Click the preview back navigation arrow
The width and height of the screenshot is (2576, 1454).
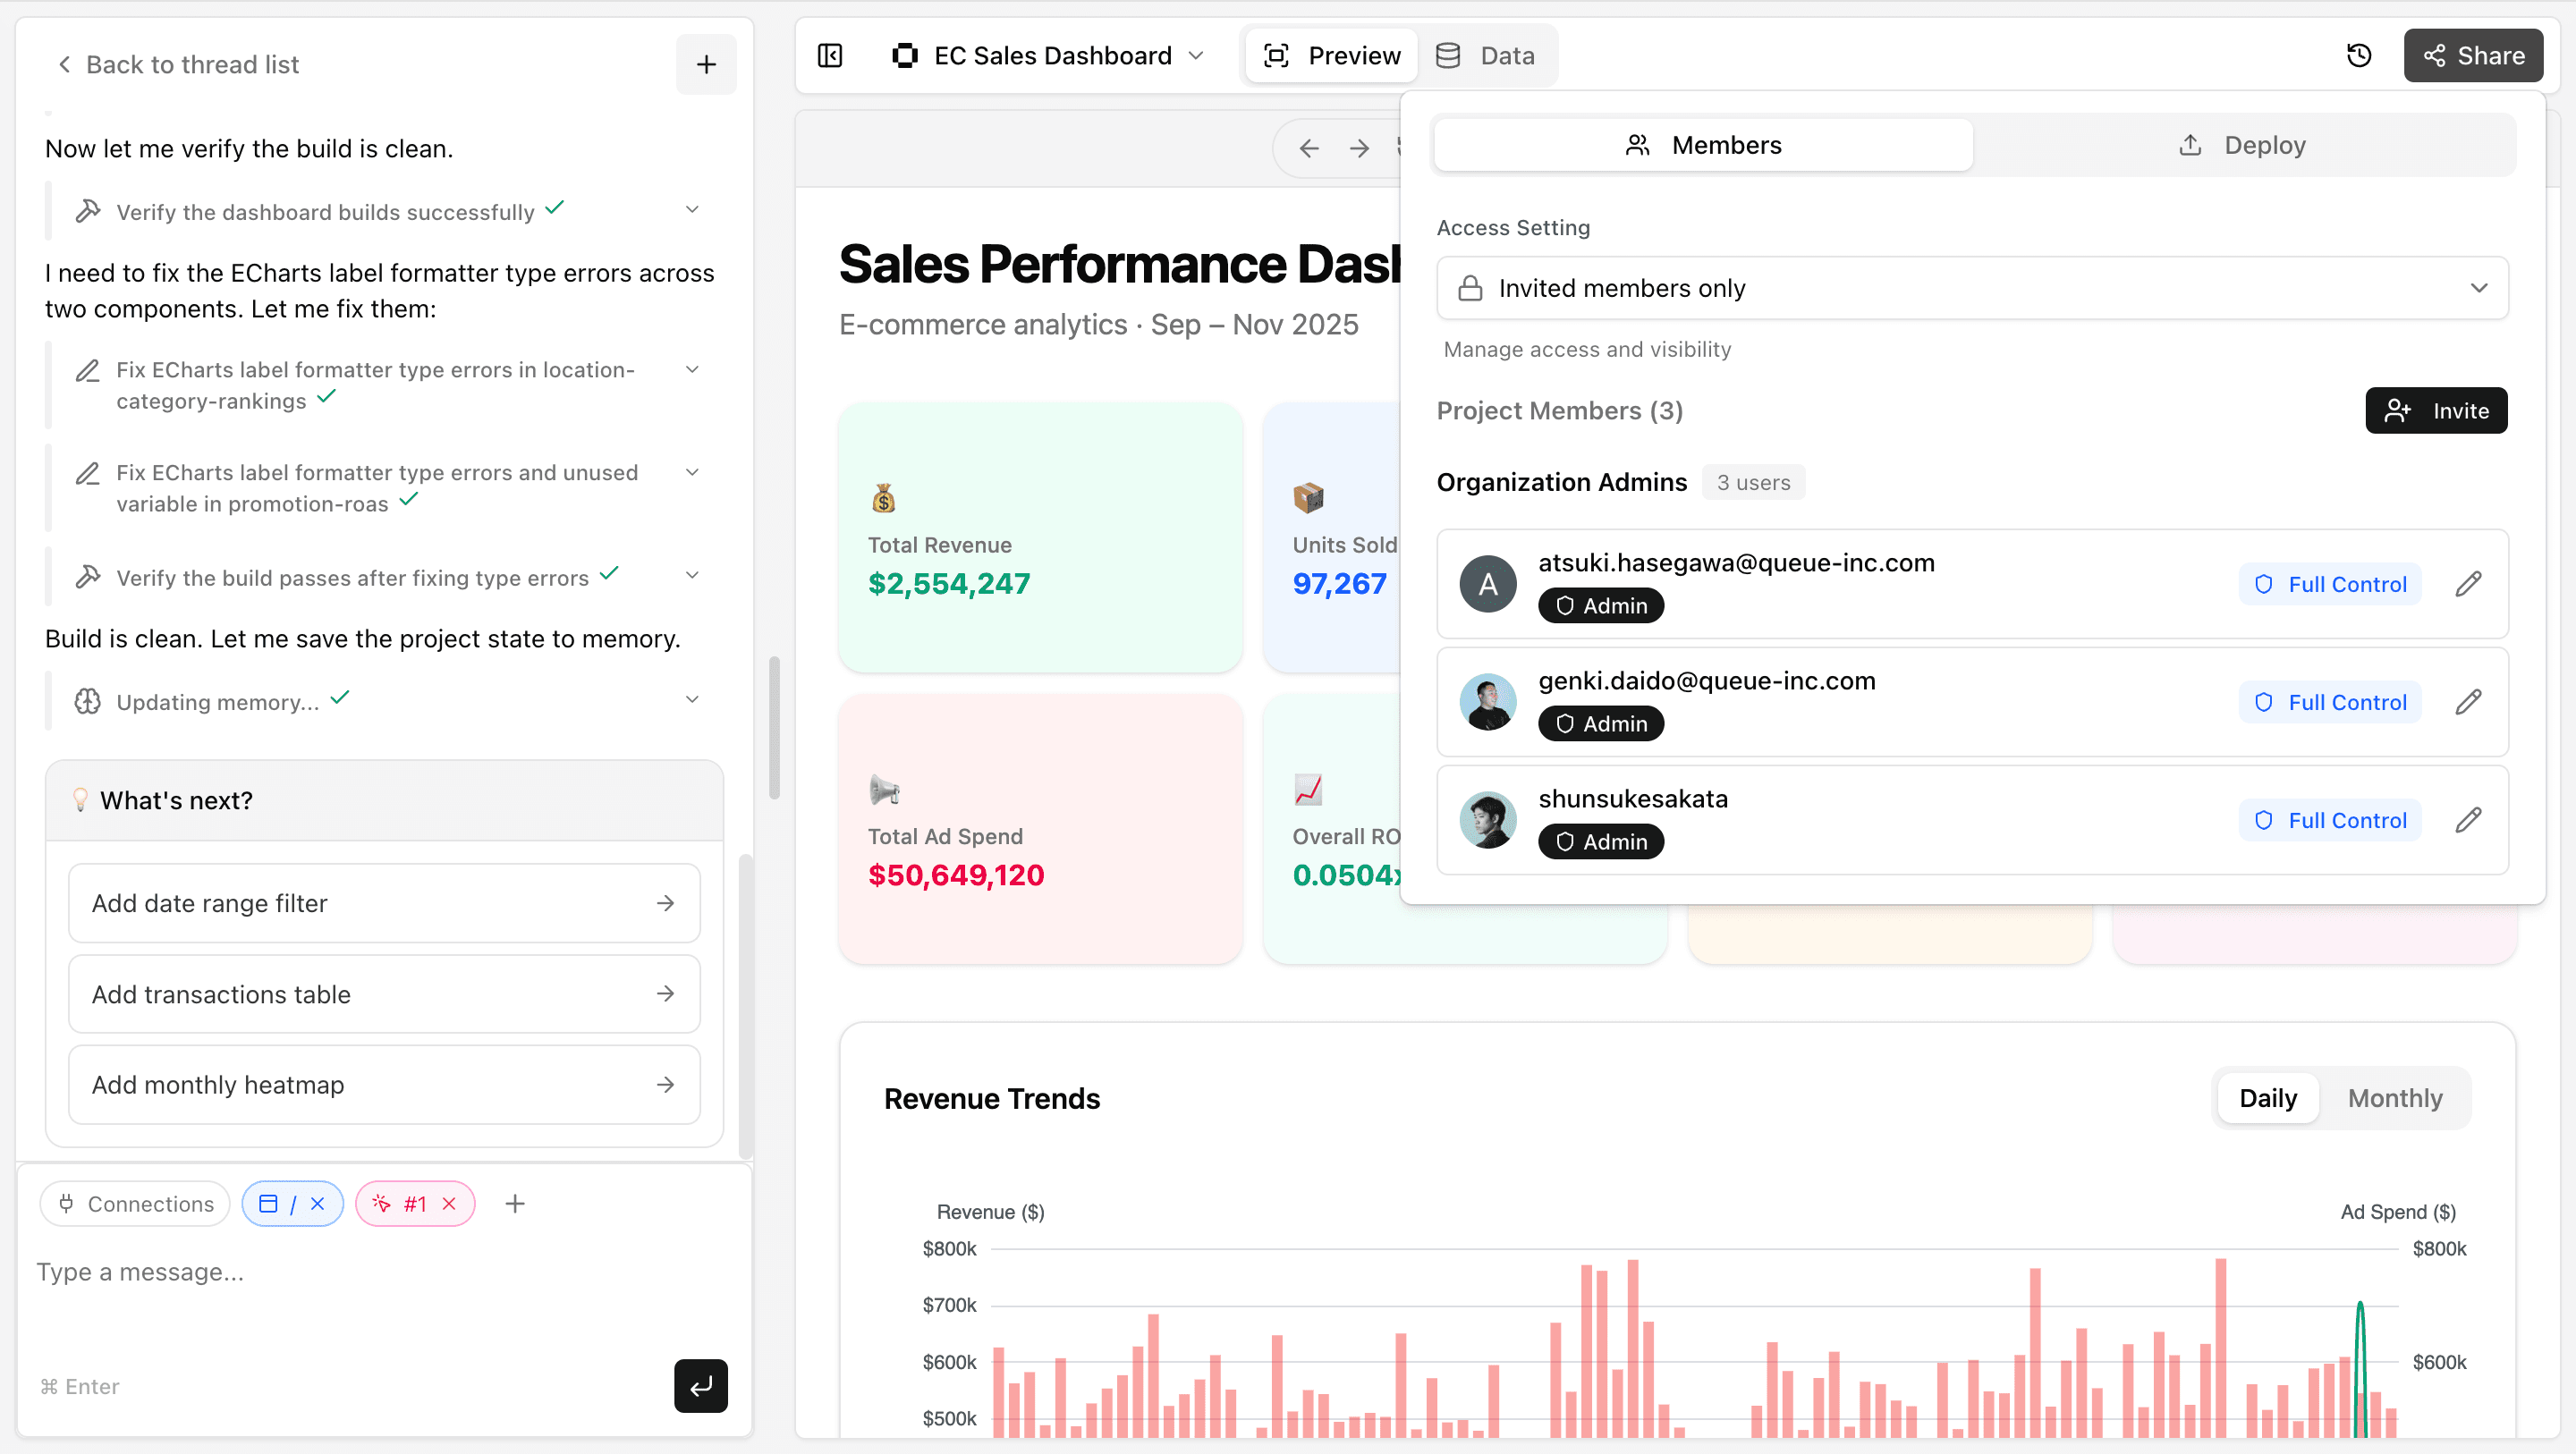tap(1308, 149)
